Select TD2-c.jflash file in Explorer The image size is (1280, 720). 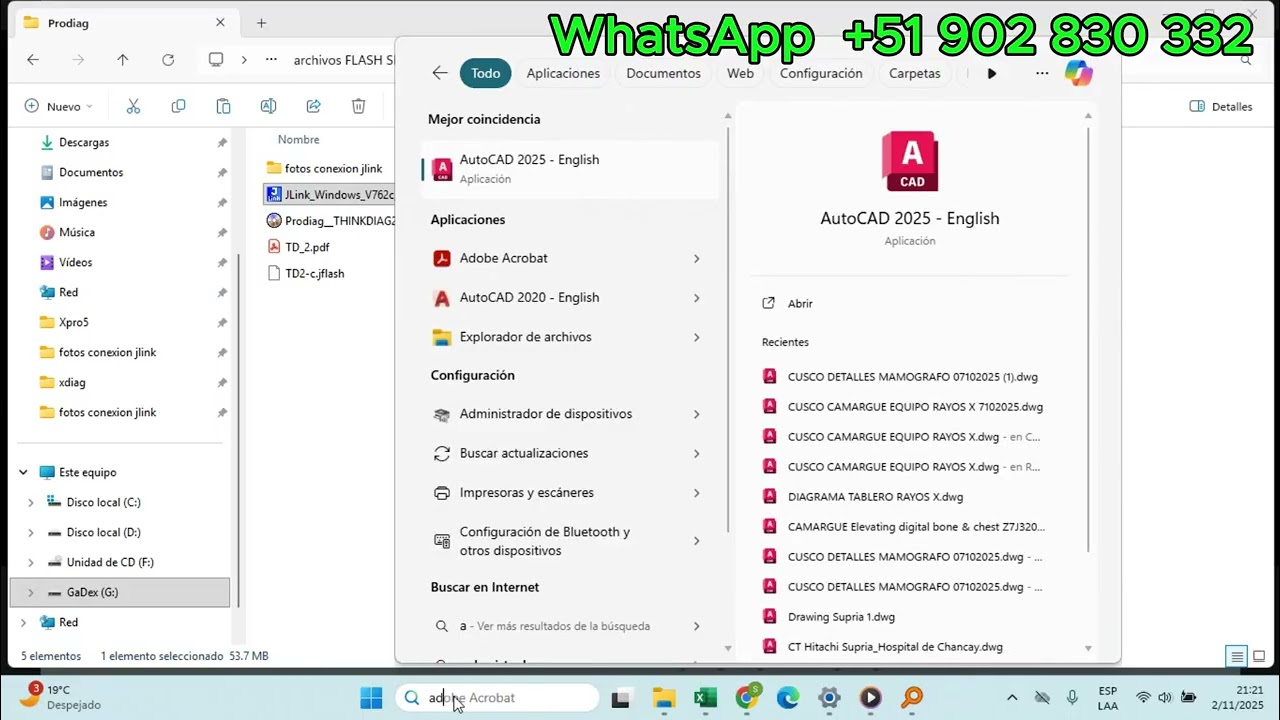pyautogui.click(x=314, y=273)
